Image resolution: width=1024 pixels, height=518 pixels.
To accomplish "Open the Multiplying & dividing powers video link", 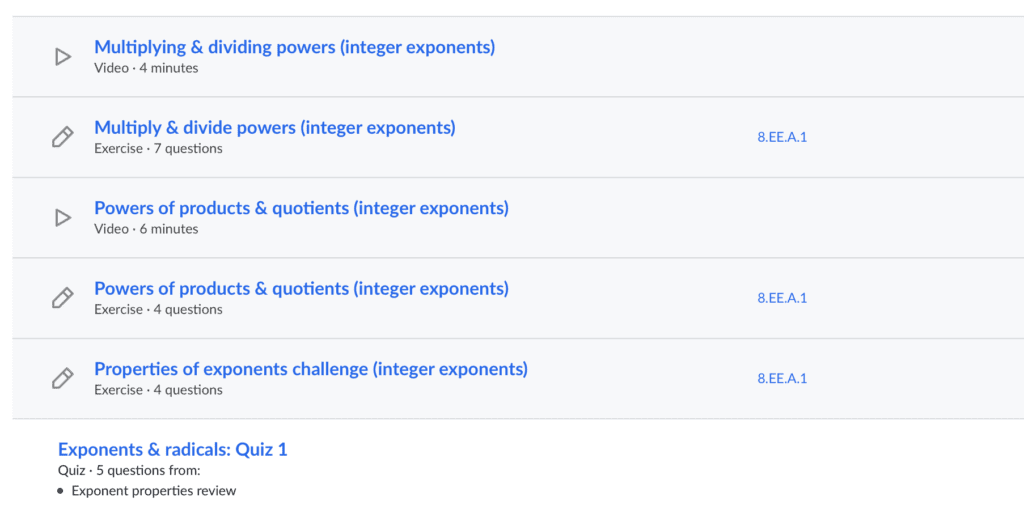I will tap(295, 47).
